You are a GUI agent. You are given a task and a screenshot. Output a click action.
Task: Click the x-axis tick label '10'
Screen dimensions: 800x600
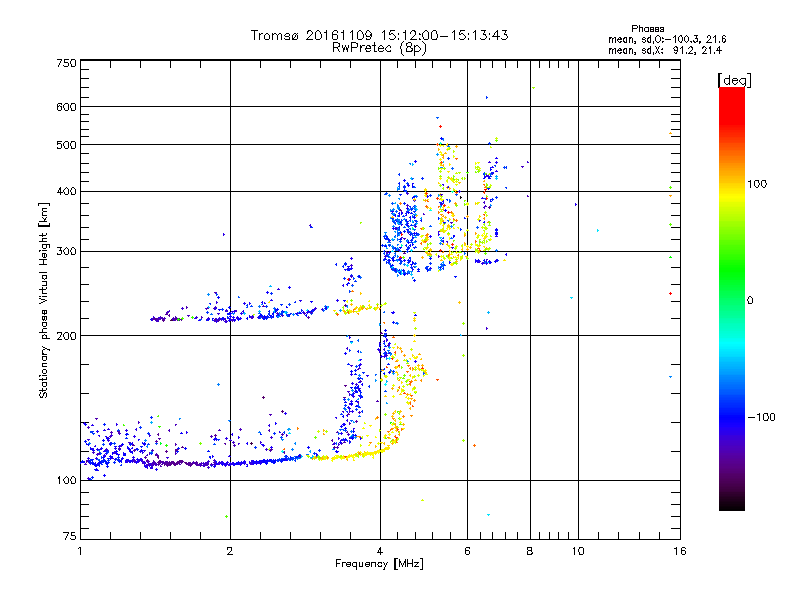pos(578,551)
